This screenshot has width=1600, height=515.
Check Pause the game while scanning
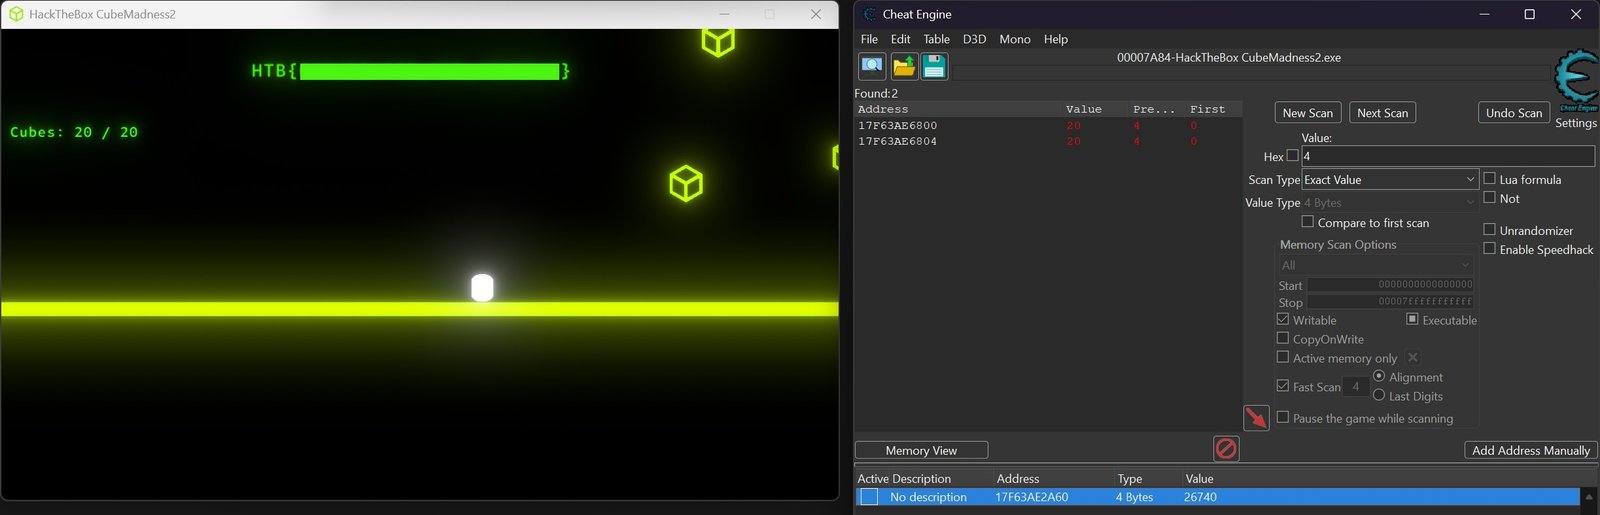click(x=1283, y=417)
